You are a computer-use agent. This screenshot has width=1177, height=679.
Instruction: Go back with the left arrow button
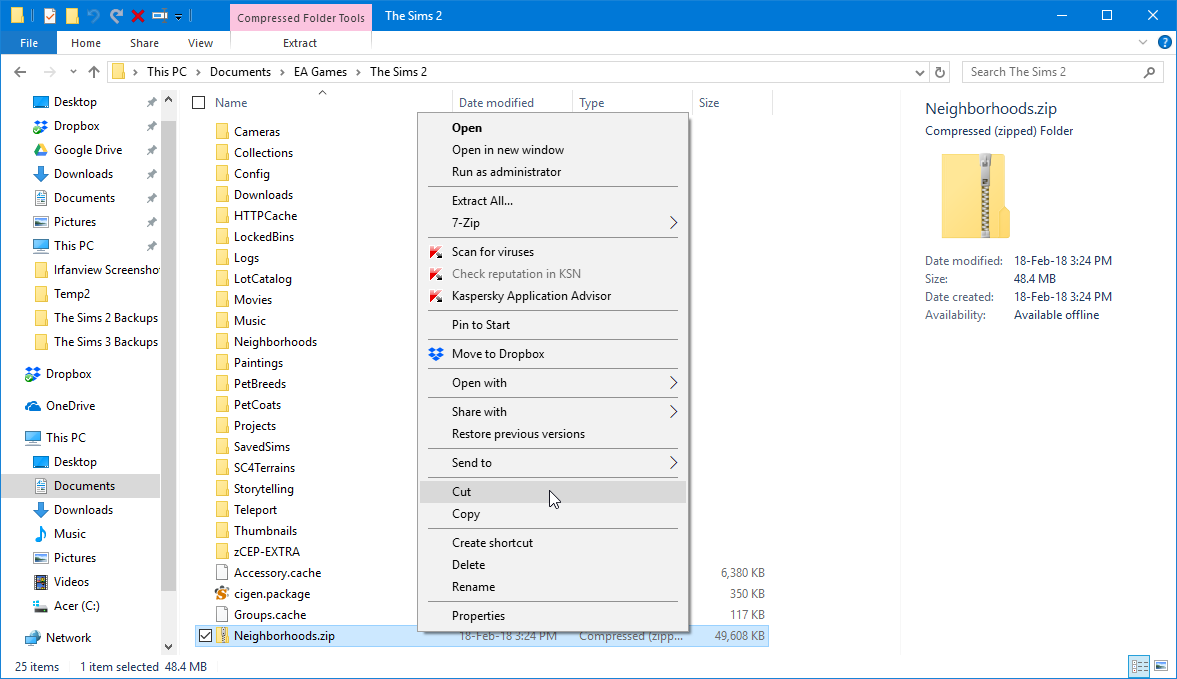pyautogui.click(x=20, y=72)
